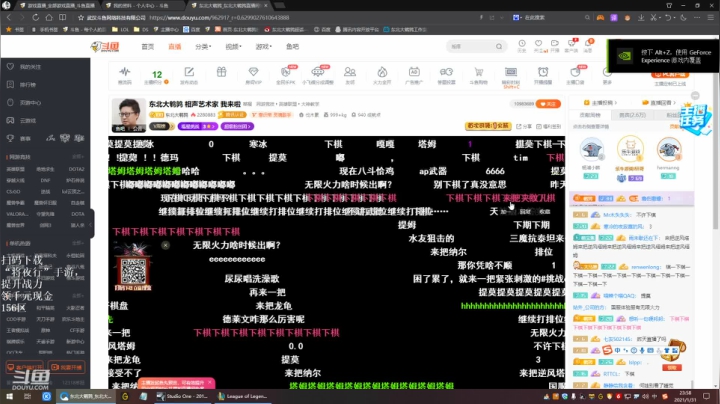Open the LOL bookmarks folder
The width and height of the screenshot is (720, 404).
(120, 29)
